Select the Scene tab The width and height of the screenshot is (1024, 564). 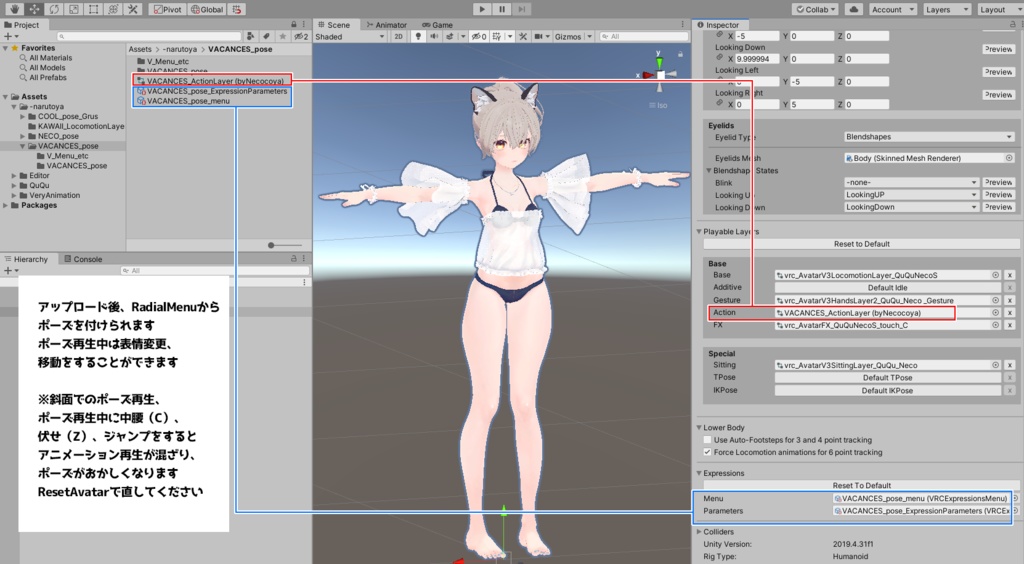334,24
